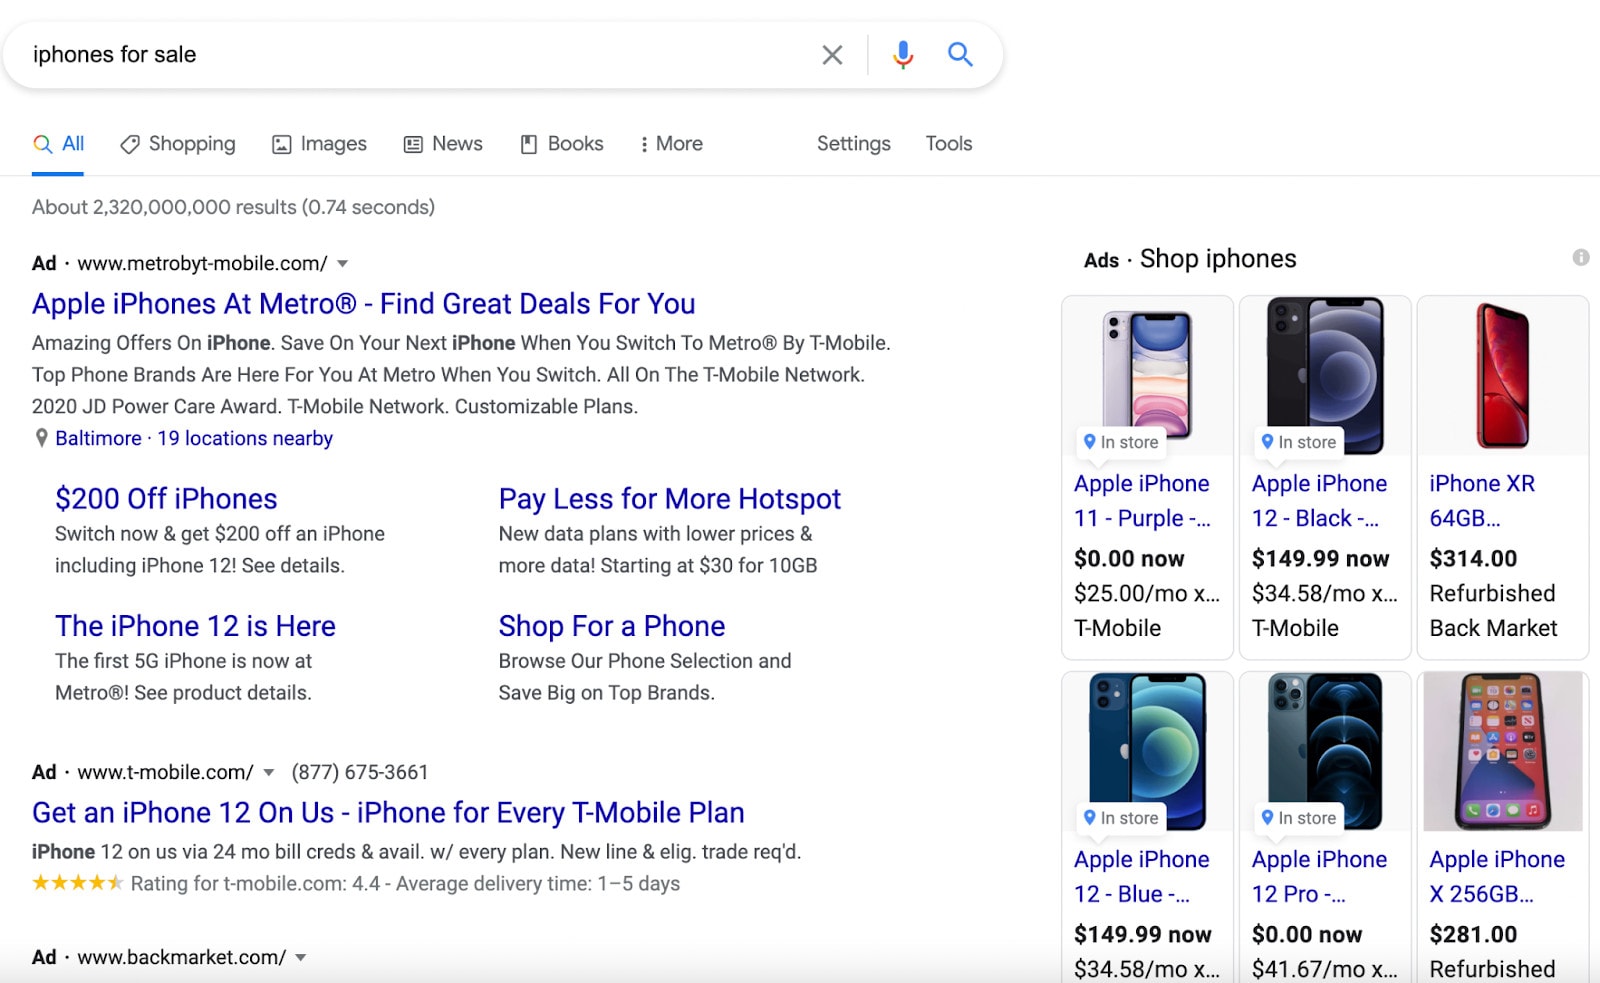
Task: Click the In store badge on iPhone 11 Purple
Action: pyautogui.click(x=1121, y=441)
